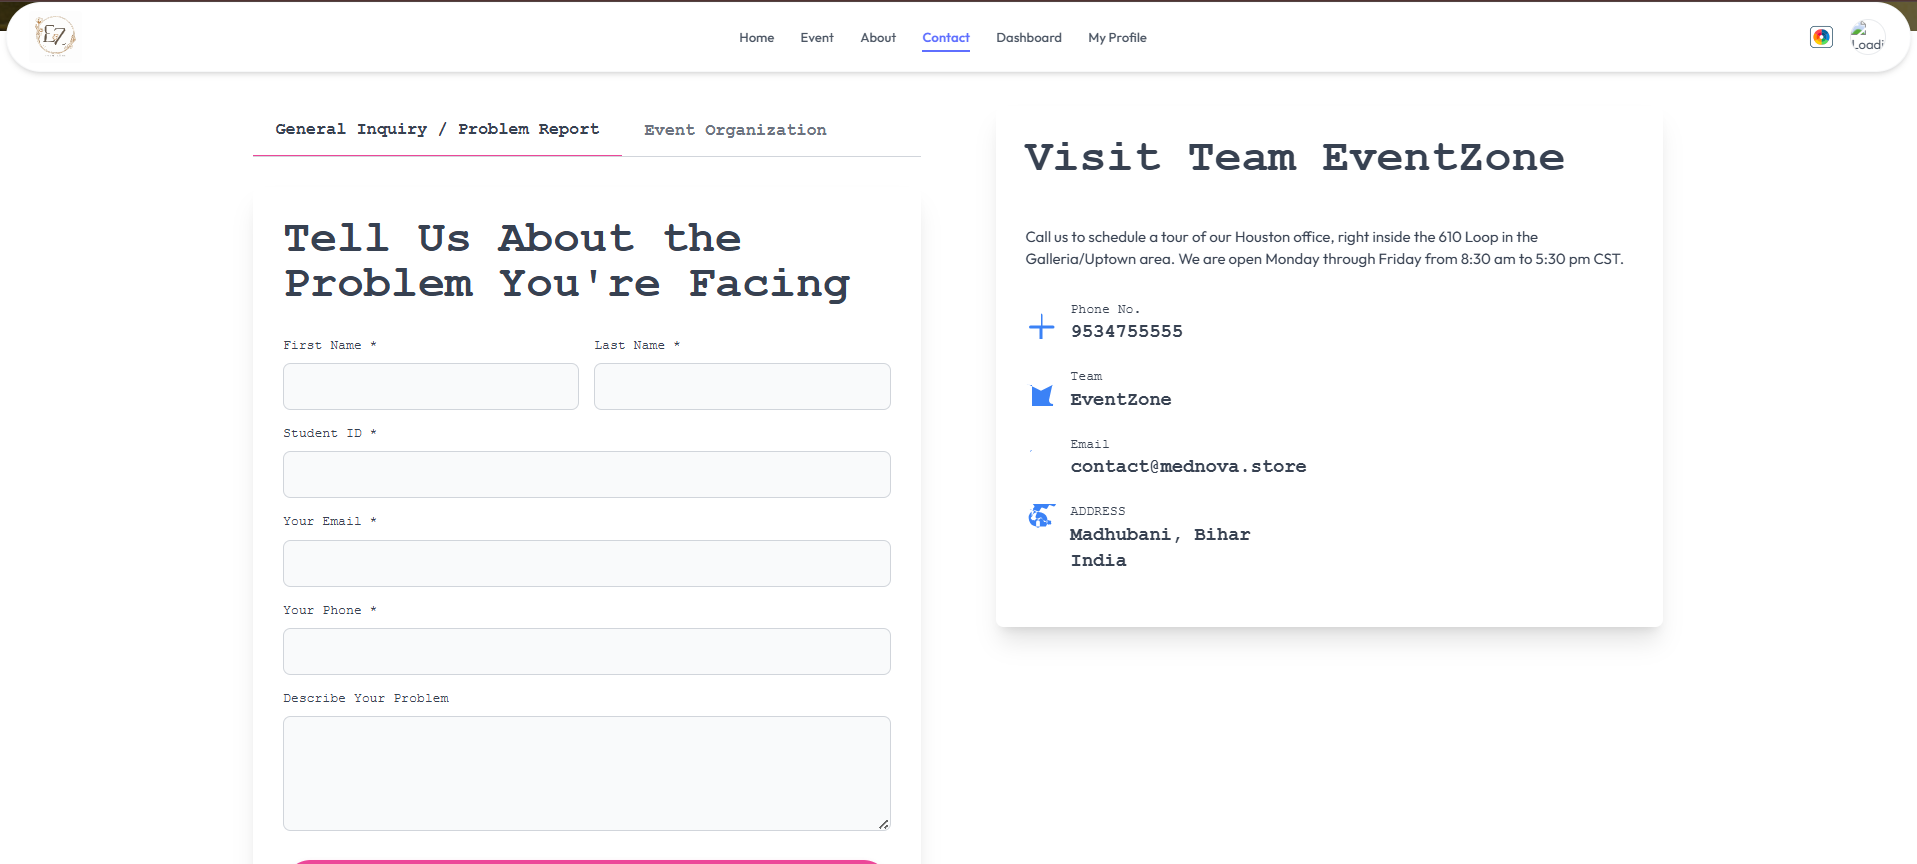Focus the Your Email field

click(x=586, y=563)
